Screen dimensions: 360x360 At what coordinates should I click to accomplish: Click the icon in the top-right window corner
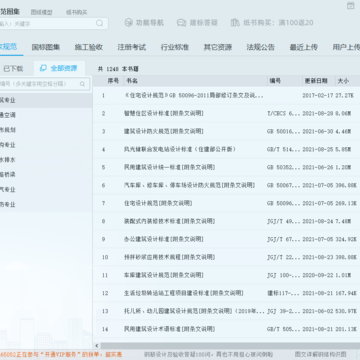[350, 5]
